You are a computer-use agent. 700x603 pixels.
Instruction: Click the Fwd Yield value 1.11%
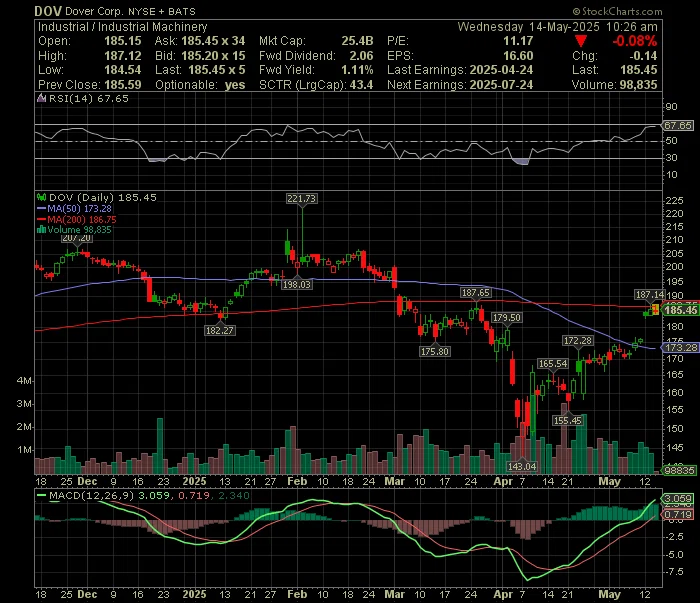(x=357, y=70)
